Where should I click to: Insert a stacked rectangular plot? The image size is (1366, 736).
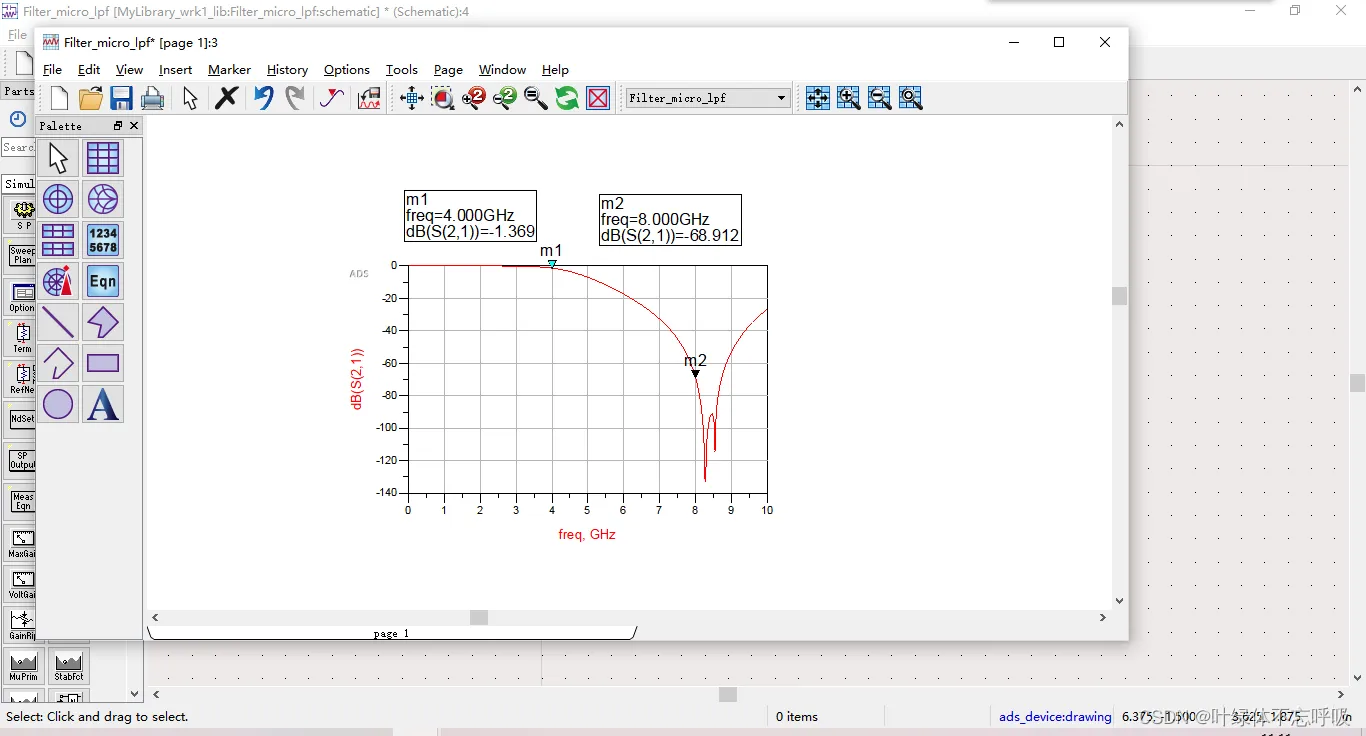pos(58,240)
